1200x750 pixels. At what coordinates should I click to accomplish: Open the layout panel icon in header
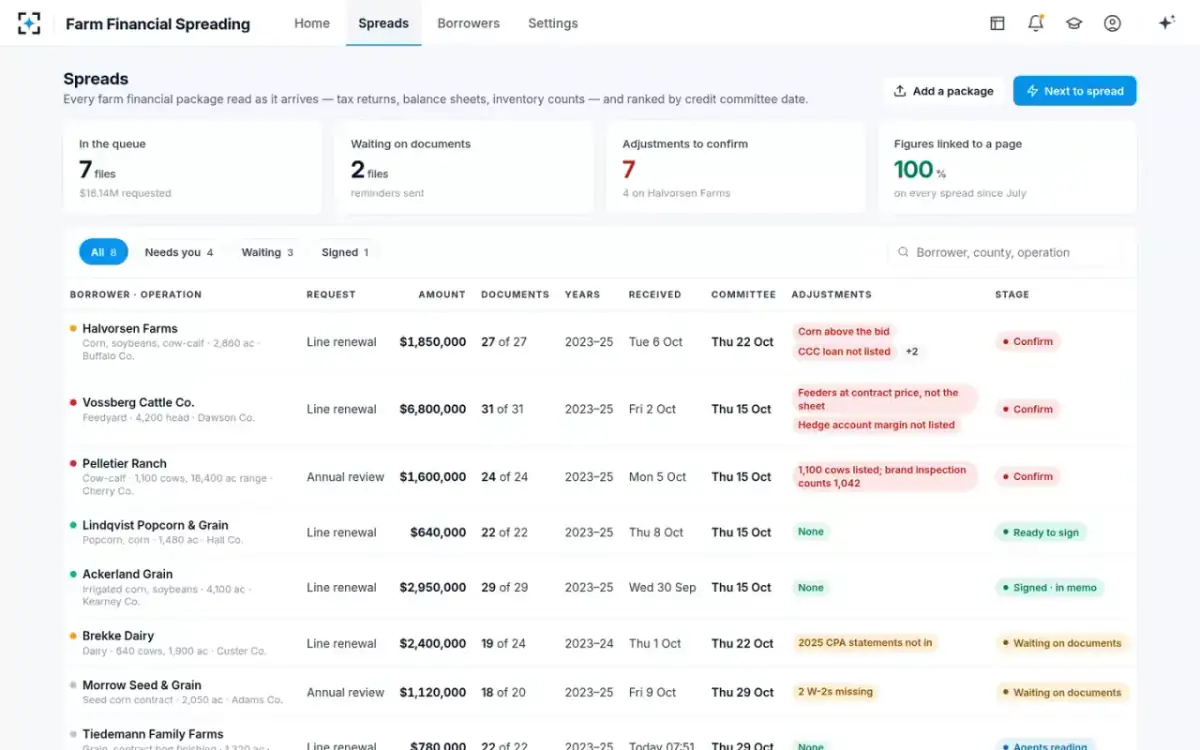[x=997, y=23]
